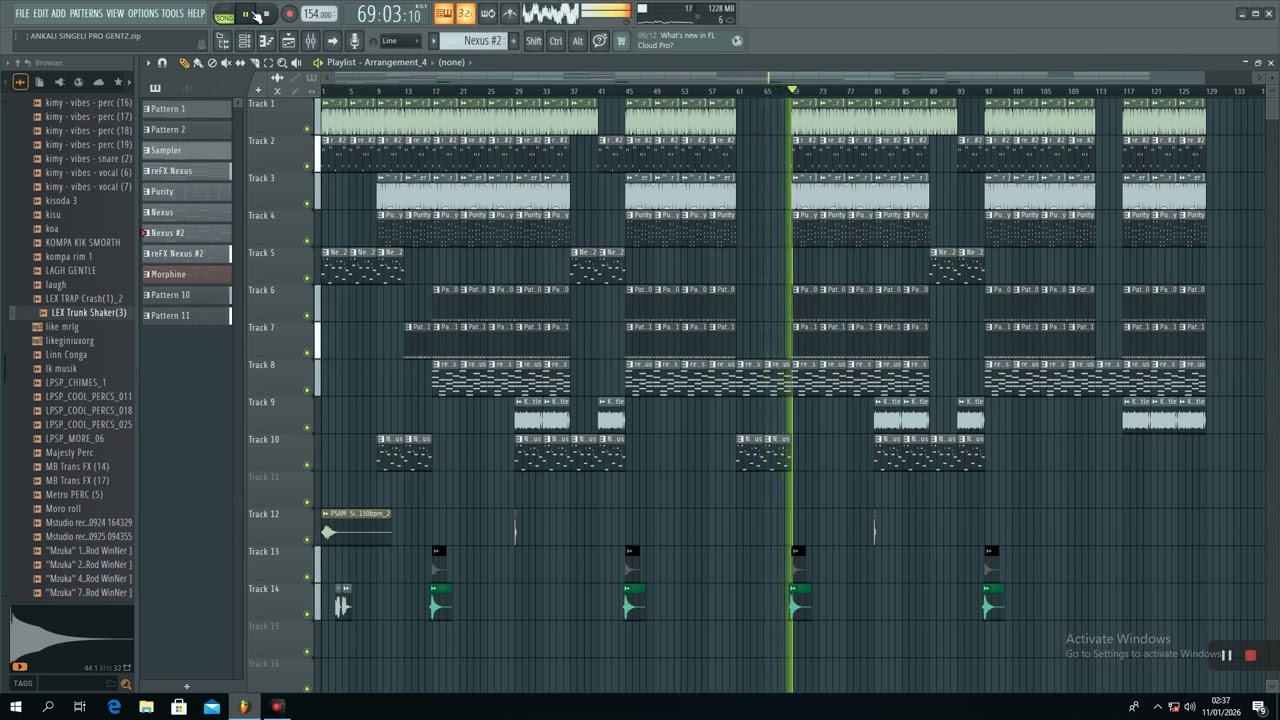Select the Playback speaker tool in Playlist
This screenshot has height=720, width=1280.
pyautogui.click(x=296, y=63)
